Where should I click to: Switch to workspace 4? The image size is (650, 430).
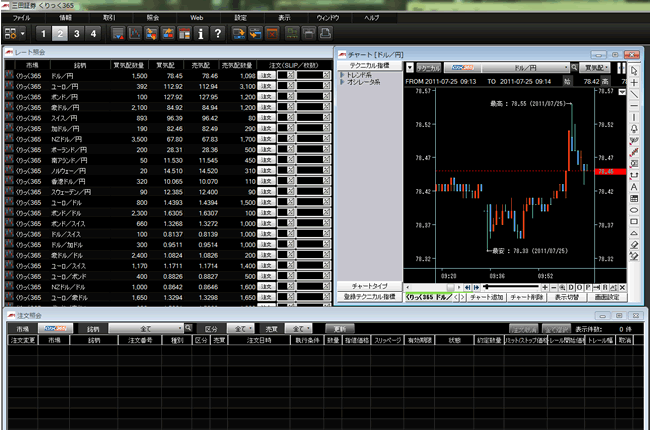coord(93,34)
